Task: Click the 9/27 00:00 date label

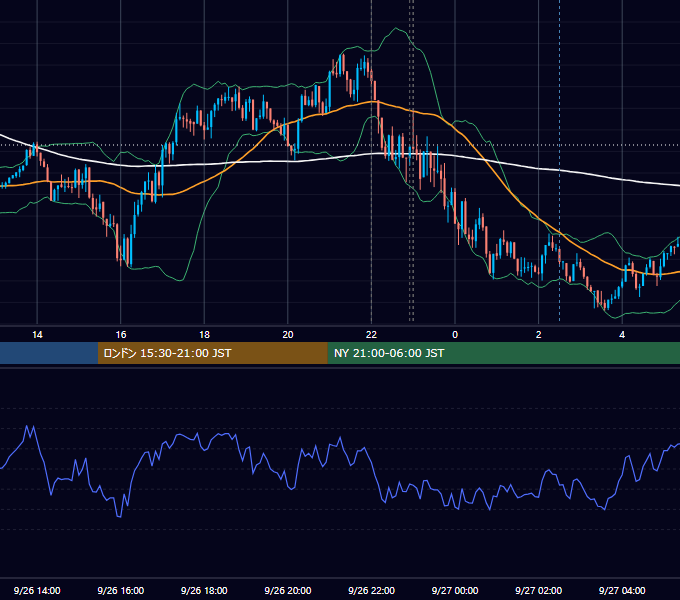Action: [455, 590]
